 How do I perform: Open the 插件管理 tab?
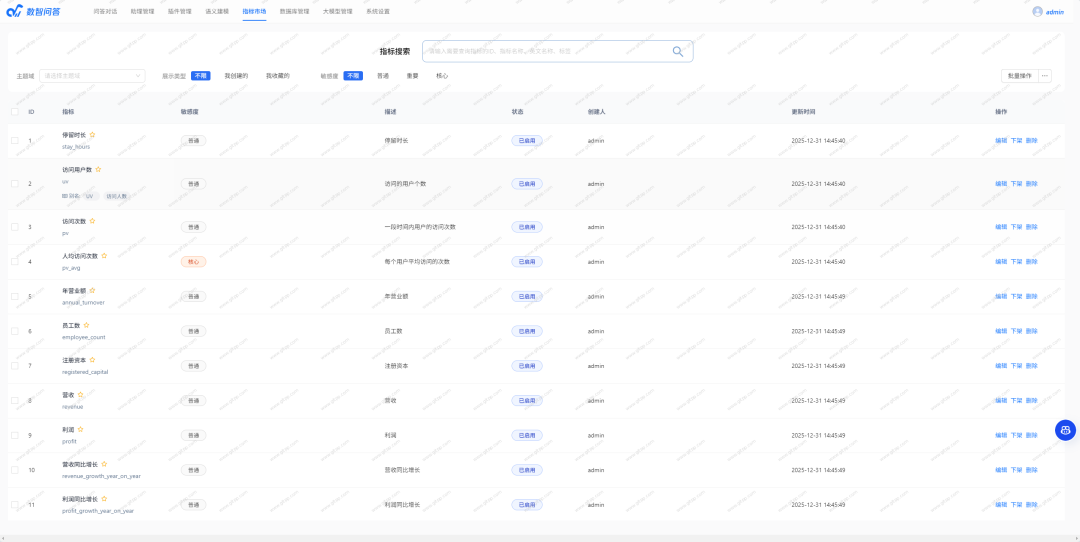coord(180,12)
